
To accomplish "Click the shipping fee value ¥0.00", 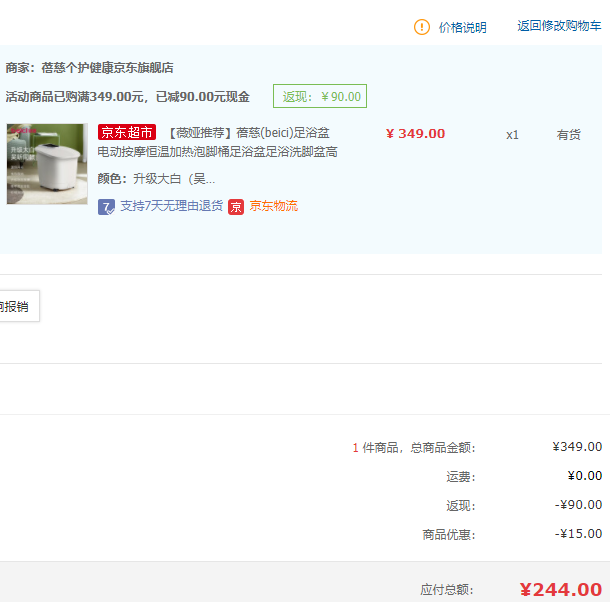I will 585,476.
